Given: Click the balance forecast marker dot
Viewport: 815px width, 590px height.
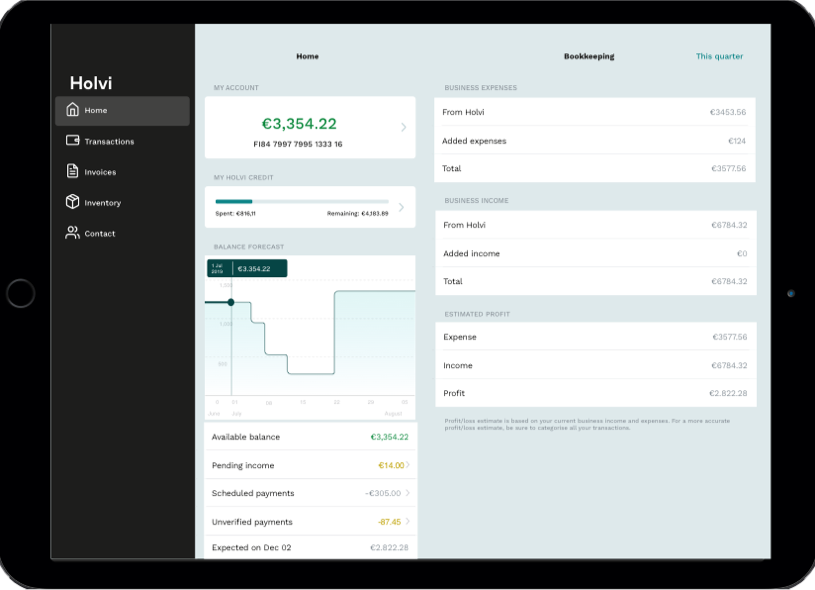Looking at the screenshot, I should (231, 302).
